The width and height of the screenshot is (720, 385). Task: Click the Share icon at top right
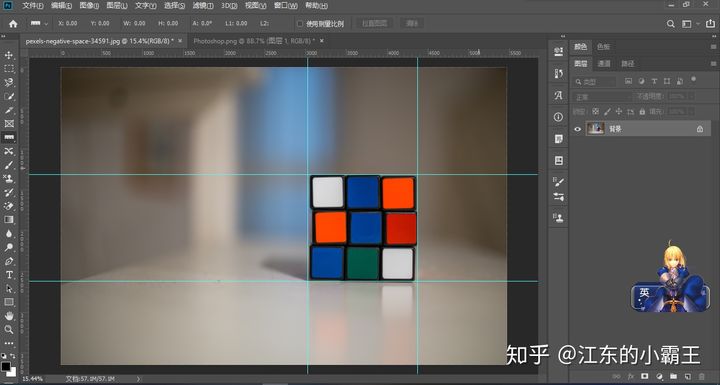[x=710, y=24]
